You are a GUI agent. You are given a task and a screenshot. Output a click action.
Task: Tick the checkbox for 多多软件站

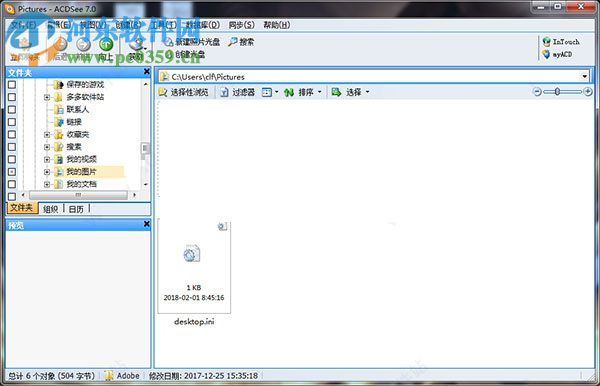[x=12, y=97]
